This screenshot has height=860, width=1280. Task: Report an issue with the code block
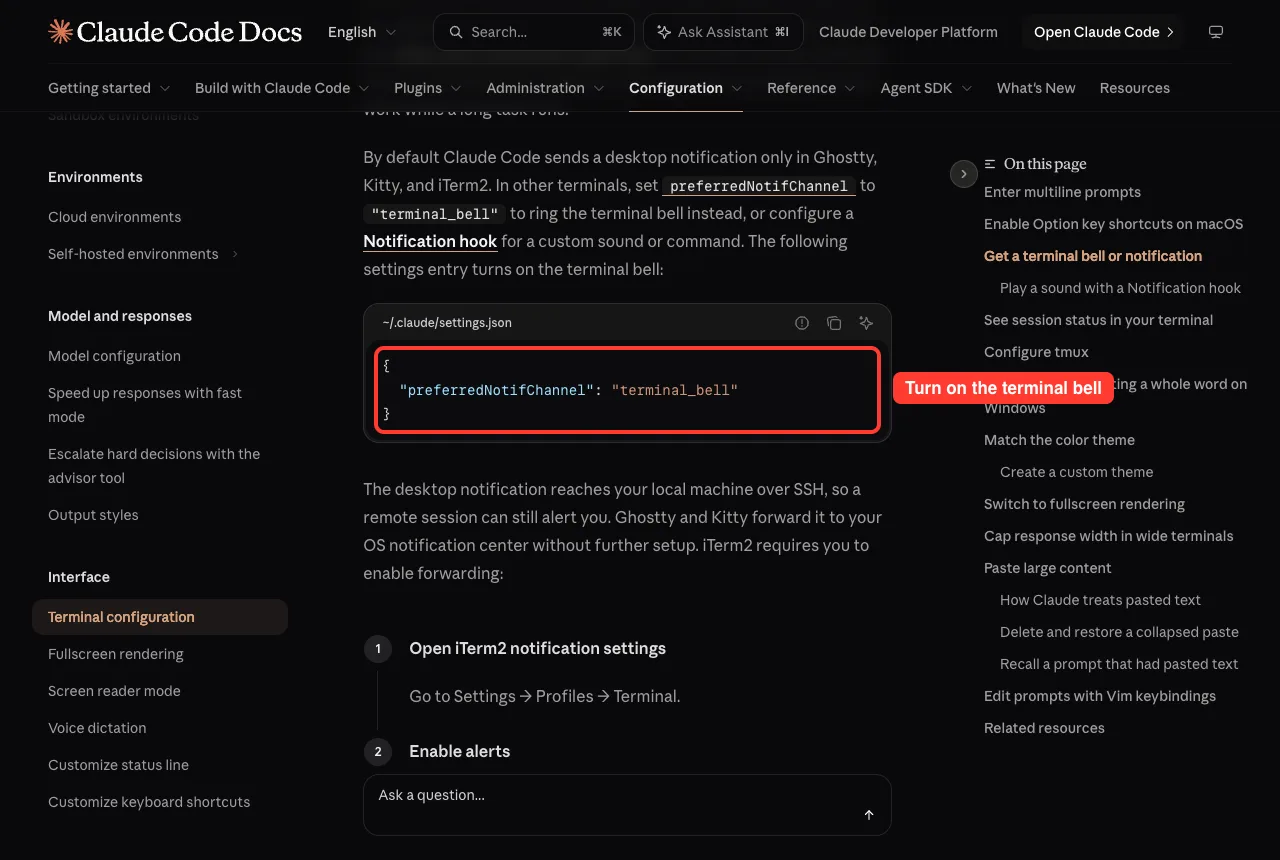coord(802,323)
